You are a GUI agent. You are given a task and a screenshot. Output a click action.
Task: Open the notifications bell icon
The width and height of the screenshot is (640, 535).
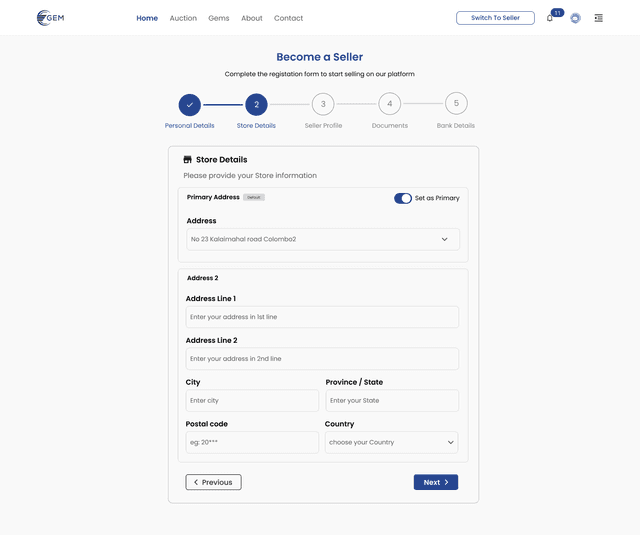(x=550, y=18)
